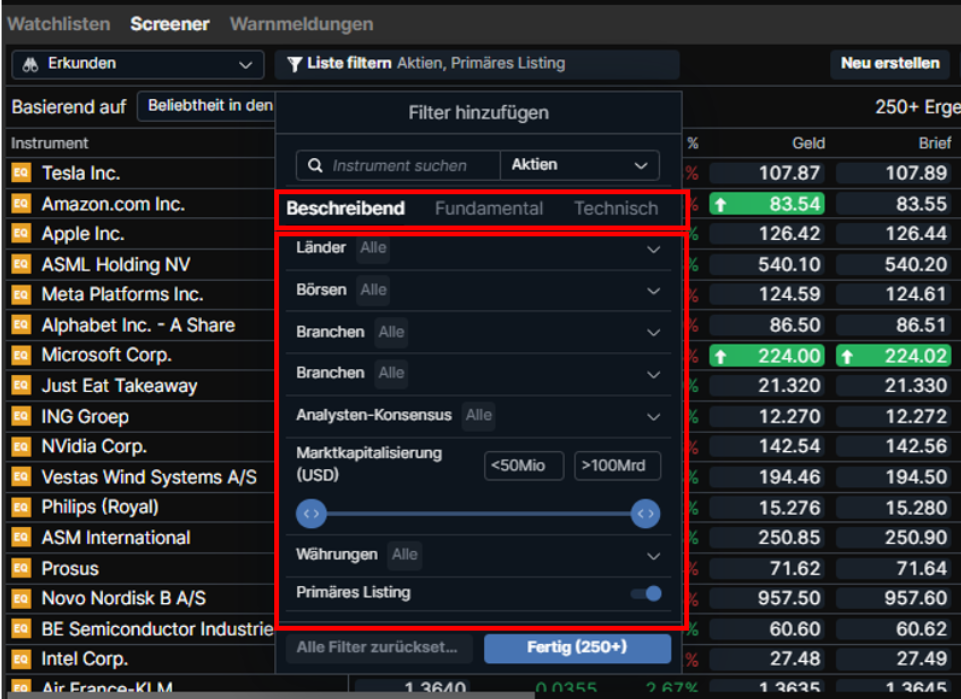Switch to the Fundamental tab
Viewport: 961px width, 699px height.
pyautogui.click(x=489, y=209)
